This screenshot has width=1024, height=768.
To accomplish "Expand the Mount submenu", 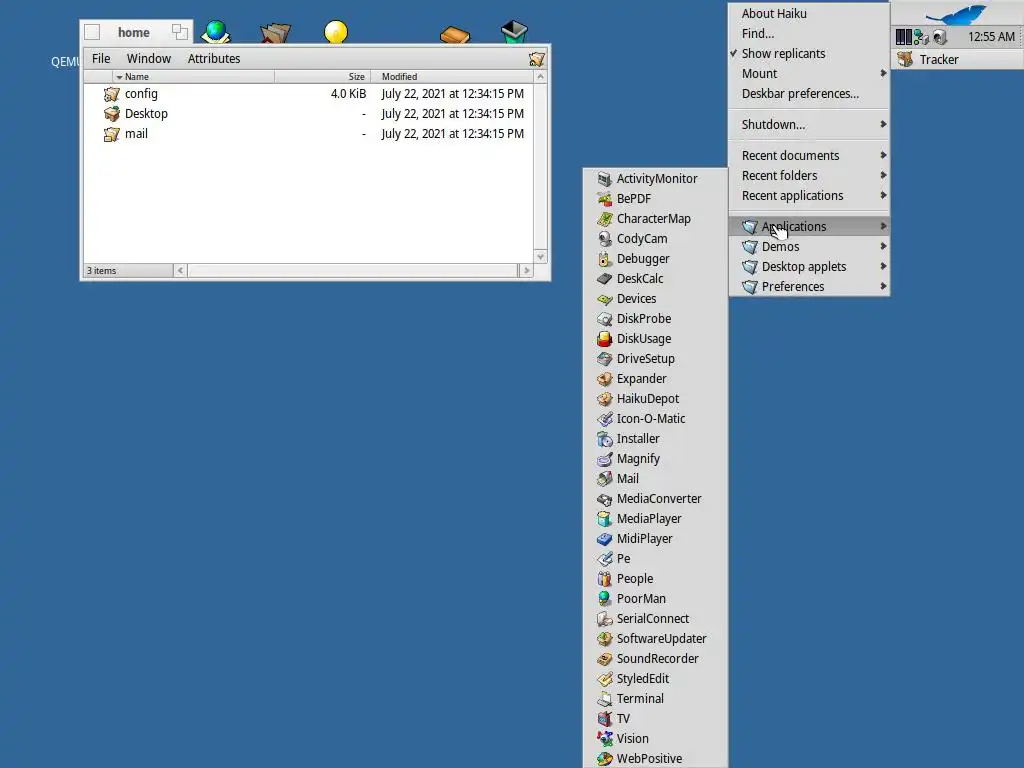I will pyautogui.click(x=808, y=74).
